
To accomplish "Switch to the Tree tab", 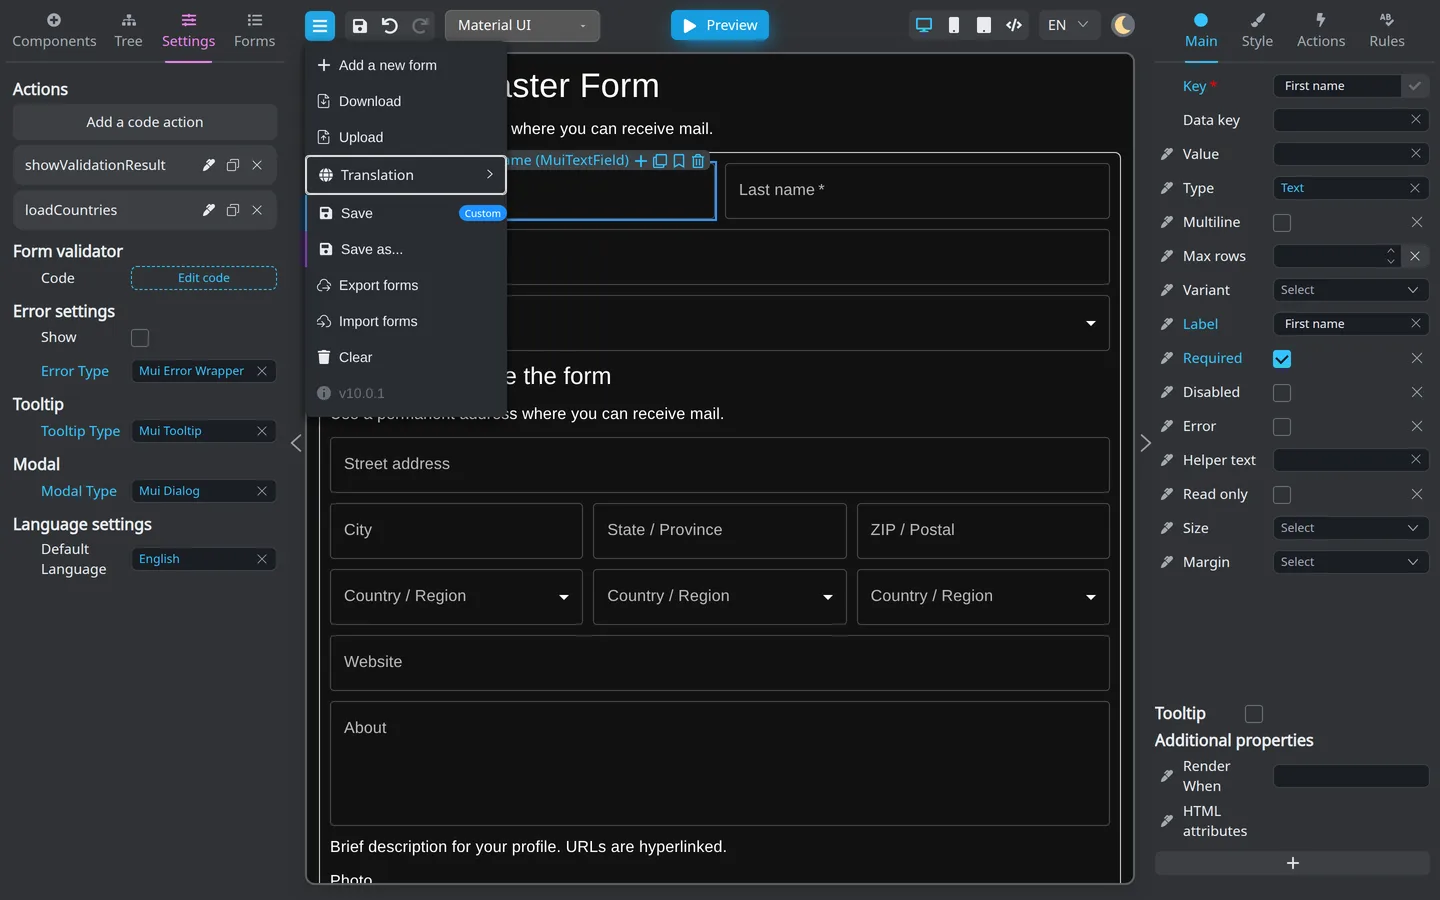I will (128, 31).
